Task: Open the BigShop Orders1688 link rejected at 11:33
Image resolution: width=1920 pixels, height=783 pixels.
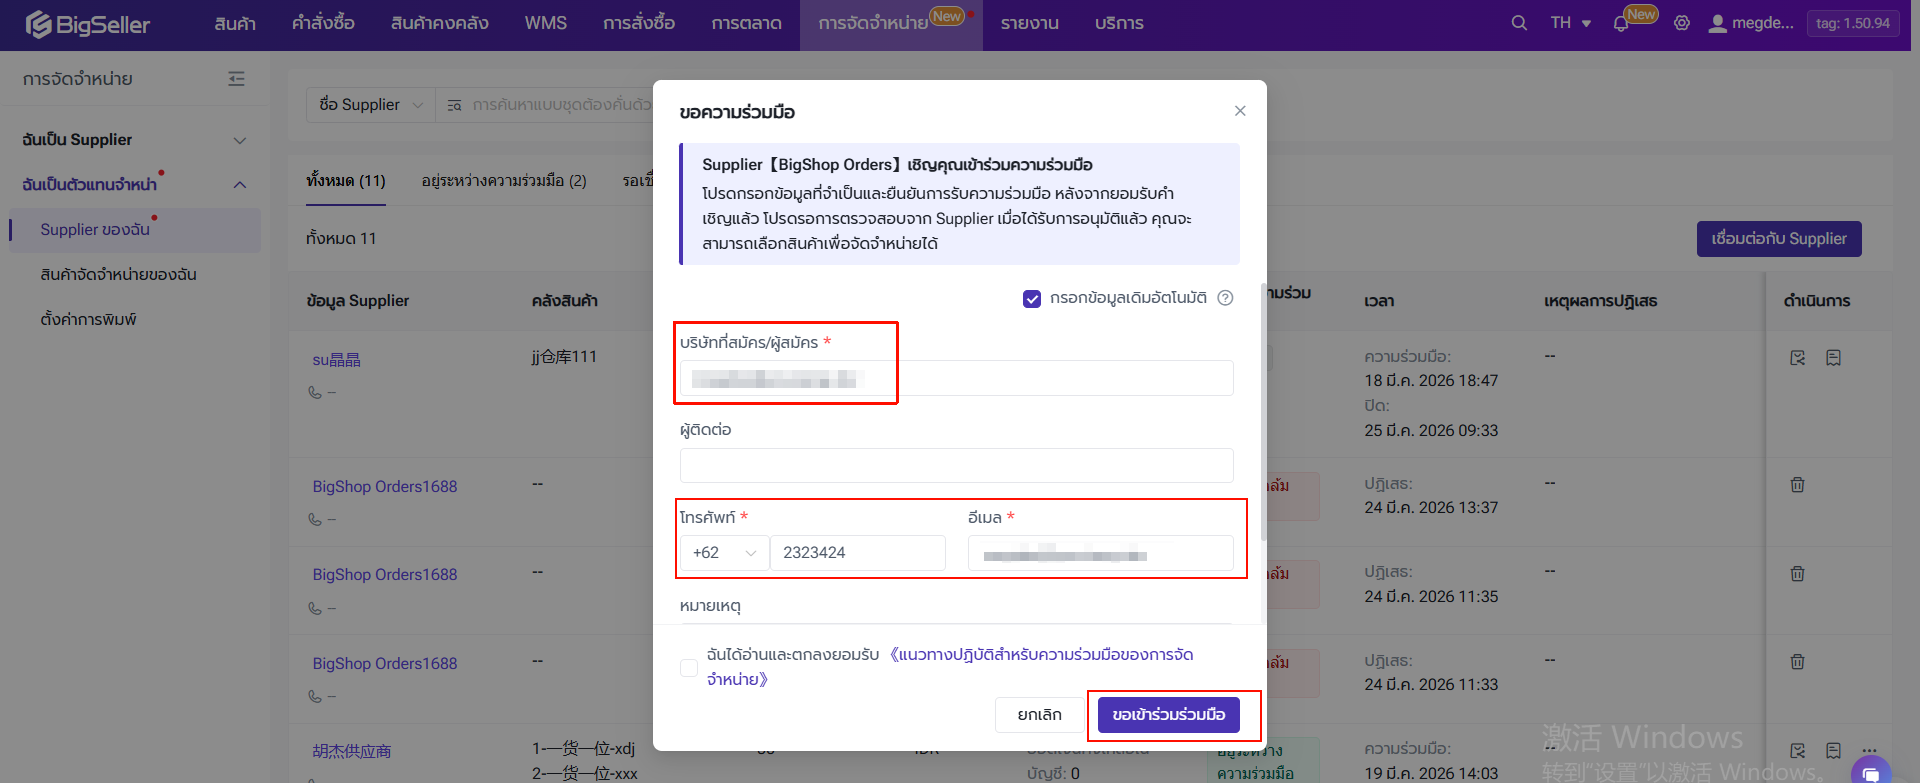Action: point(385,664)
